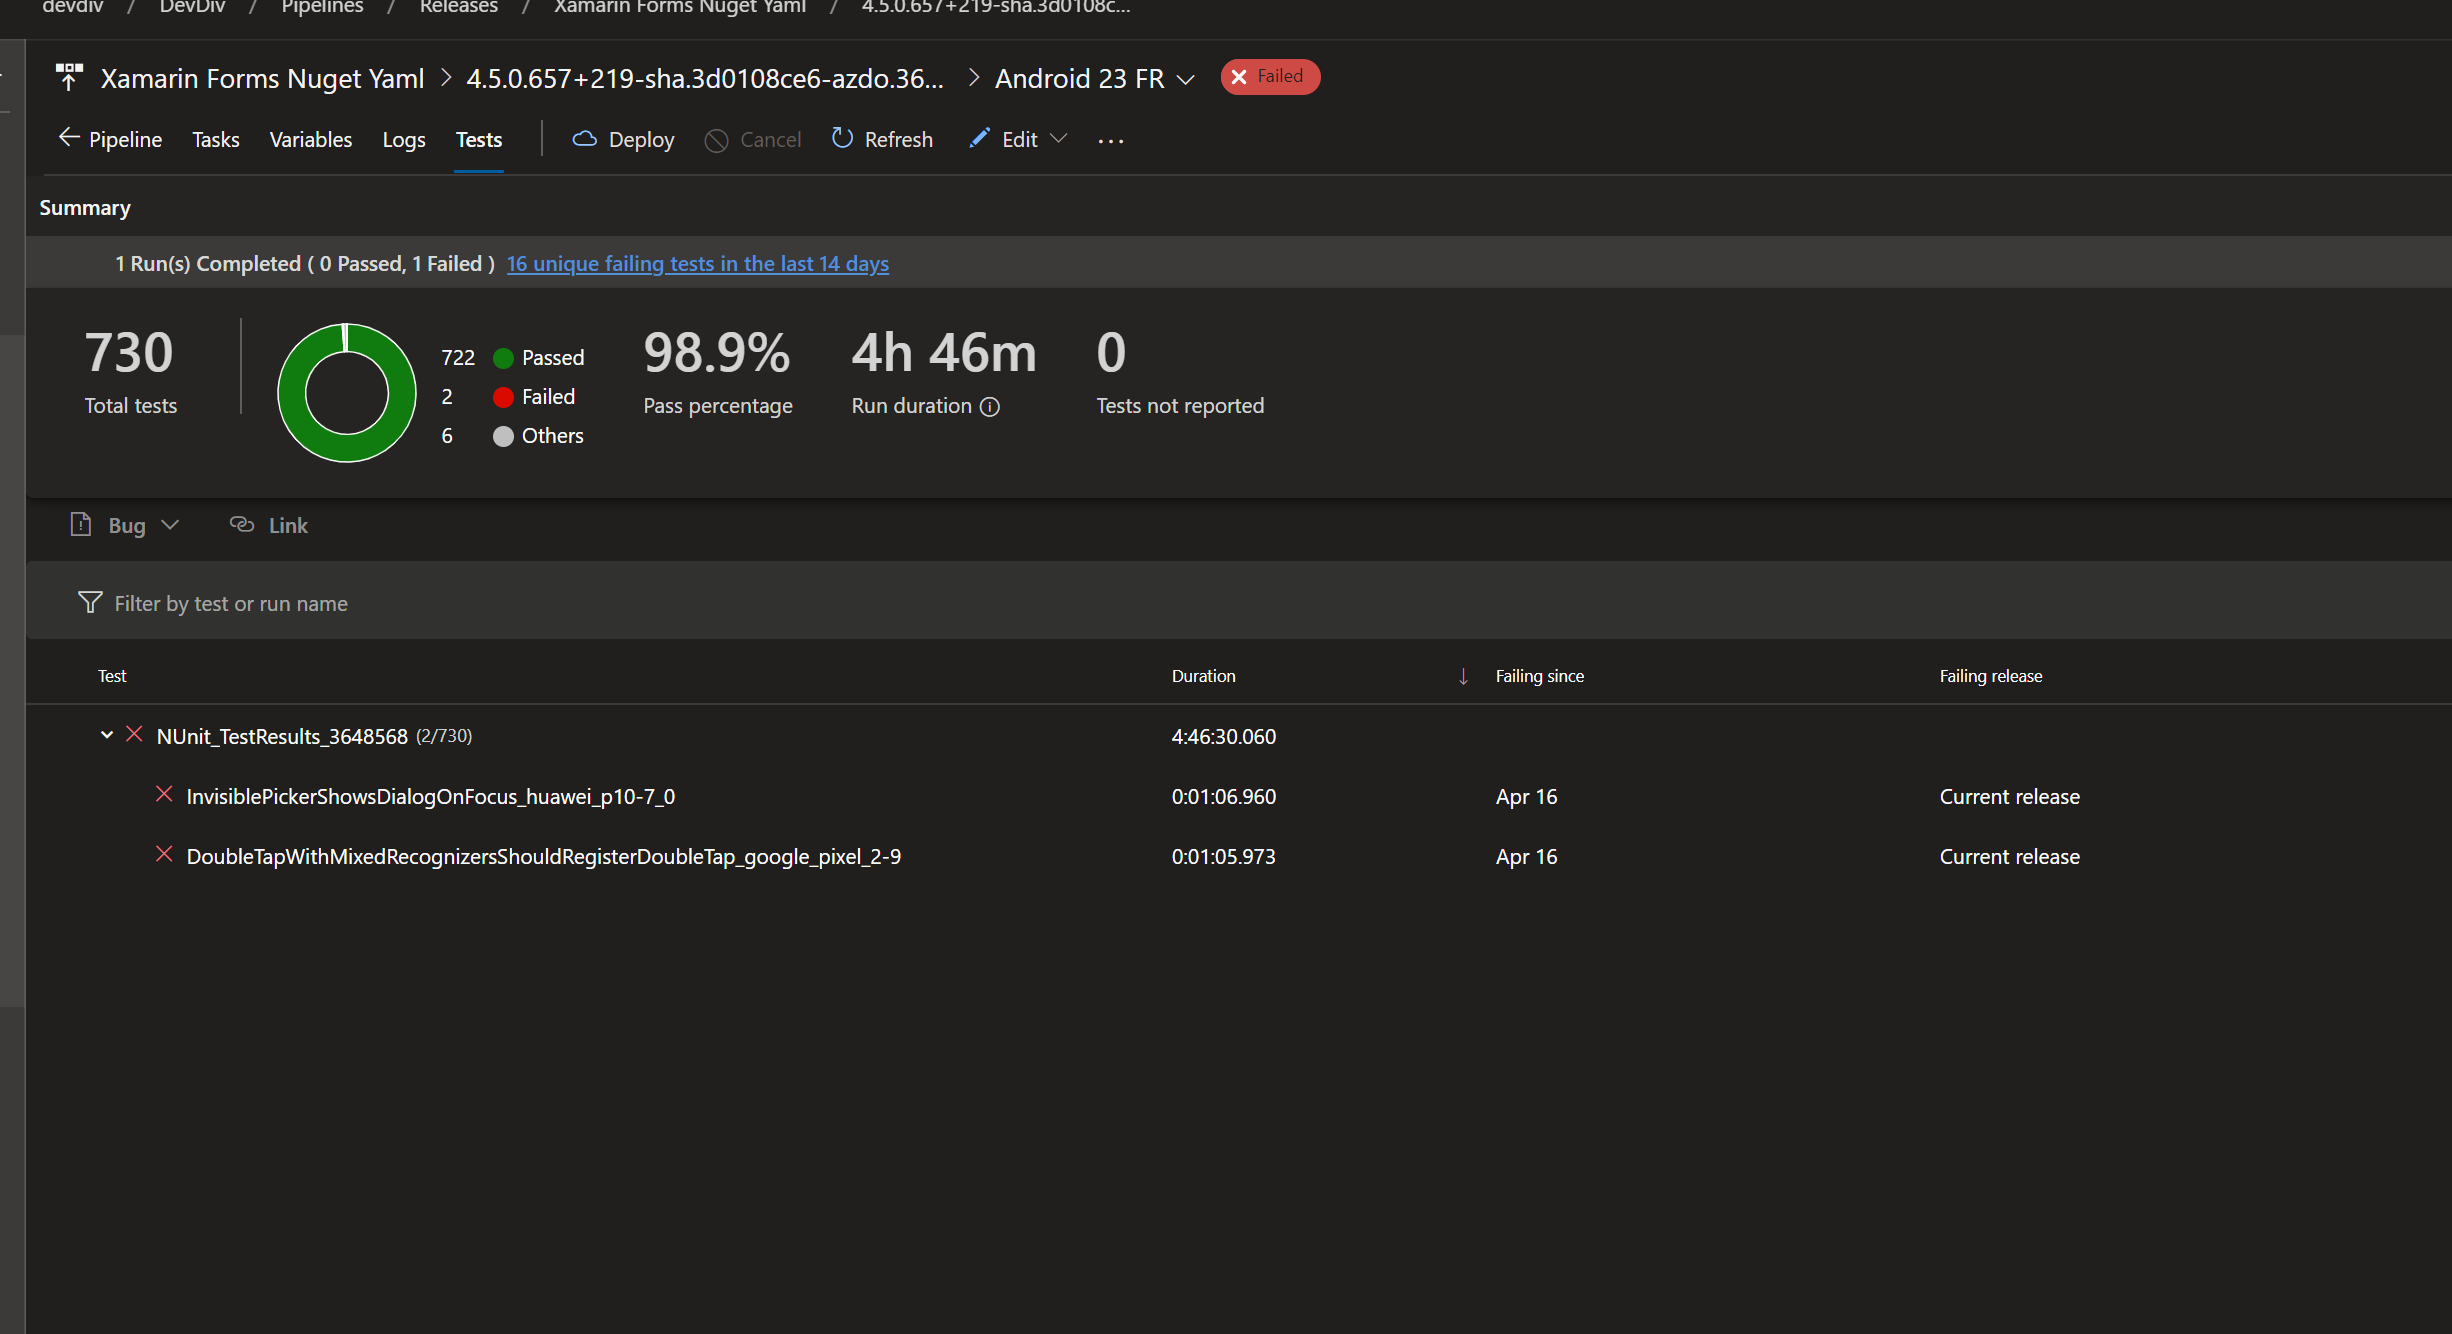
Task: Click the release pipeline icon before Xamarin Forms Nuget Yaml
Action: coord(68,76)
